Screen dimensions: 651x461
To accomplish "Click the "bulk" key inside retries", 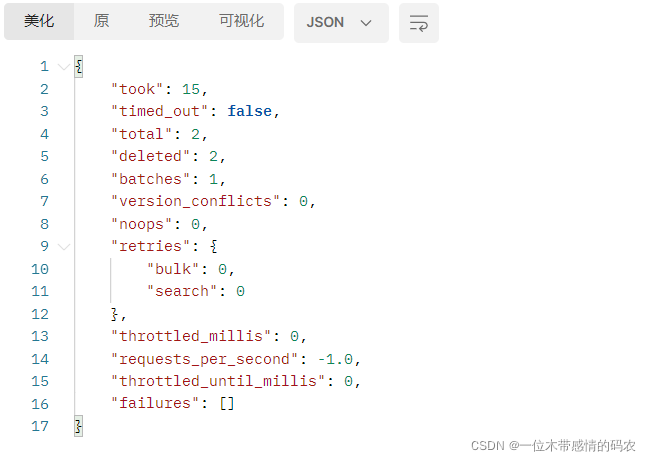I will (173, 269).
